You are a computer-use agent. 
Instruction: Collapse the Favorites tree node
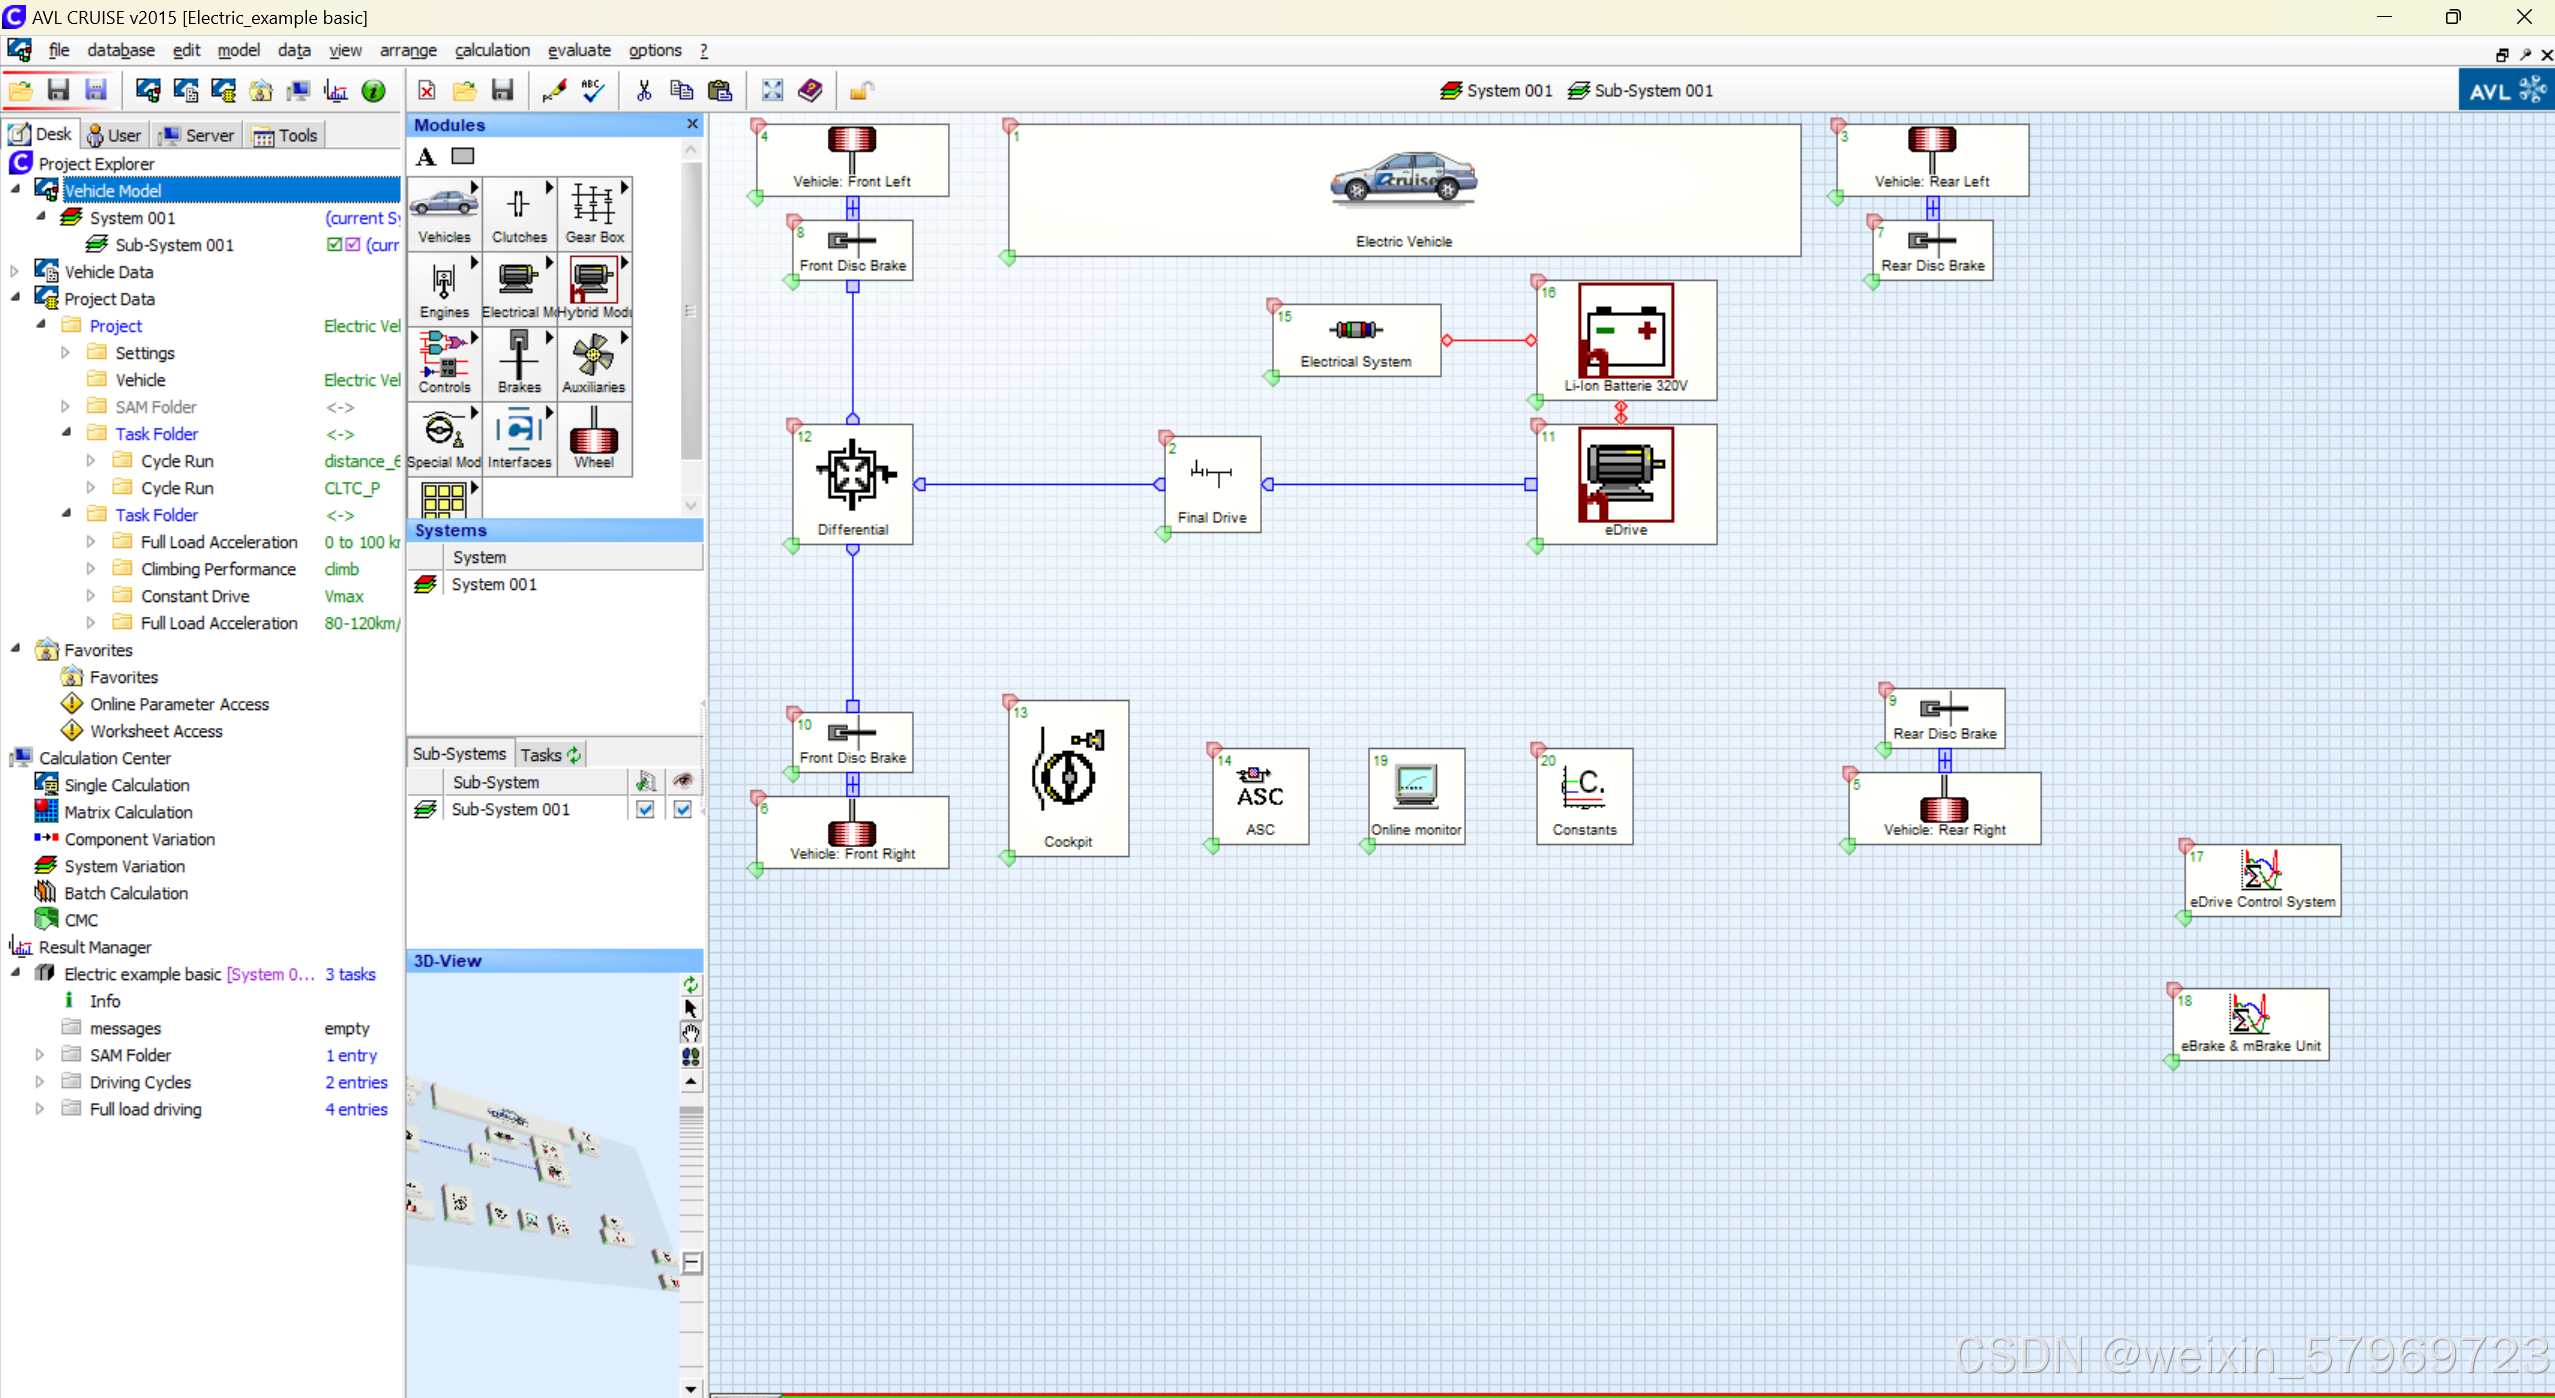click(x=15, y=650)
